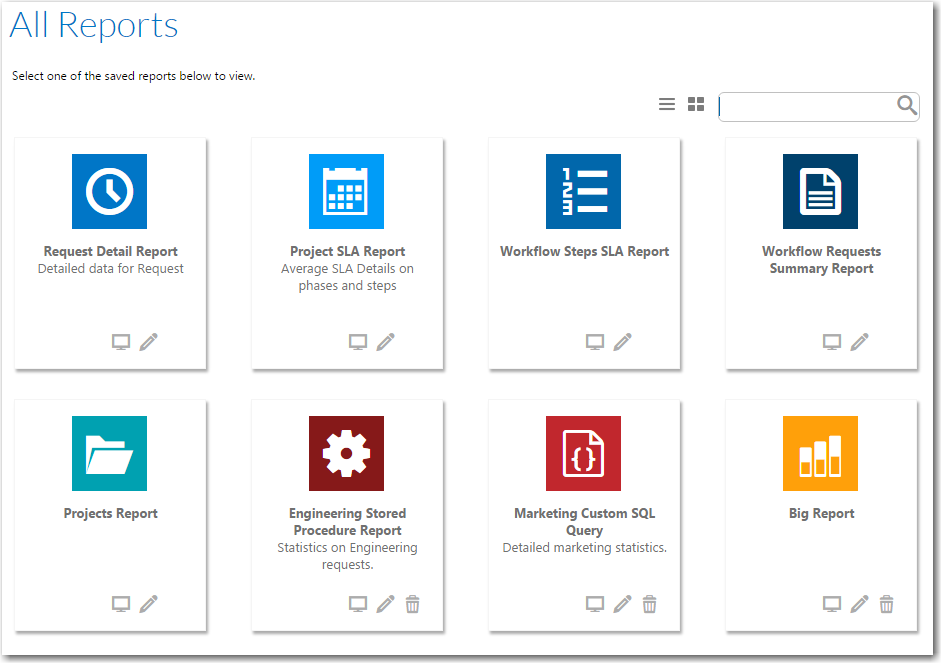
Task: Delete the Marketing Custom SQL Query
Action: point(649,604)
